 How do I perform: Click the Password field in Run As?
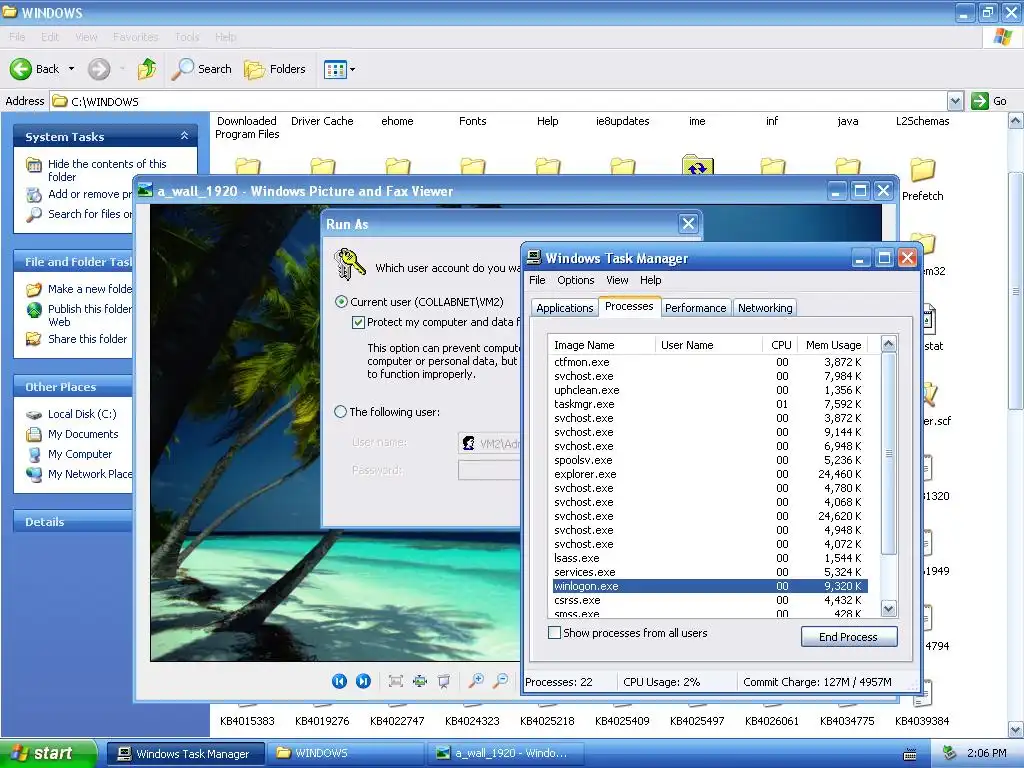[489, 470]
